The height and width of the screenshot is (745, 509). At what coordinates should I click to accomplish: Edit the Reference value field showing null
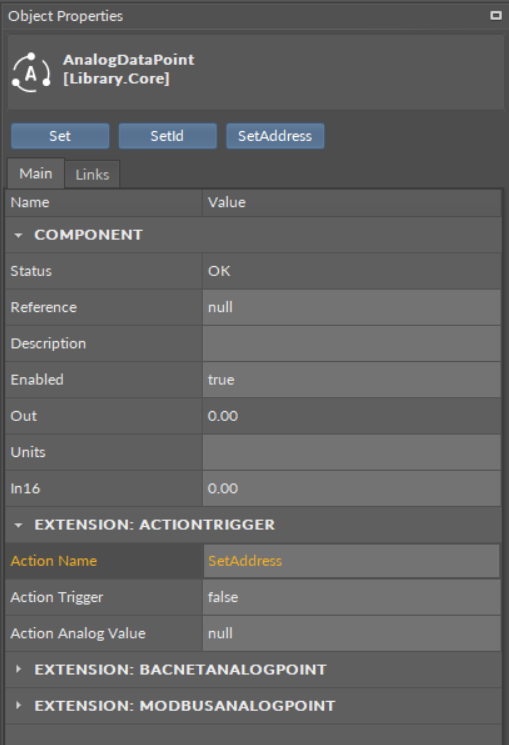pyautogui.click(x=352, y=307)
